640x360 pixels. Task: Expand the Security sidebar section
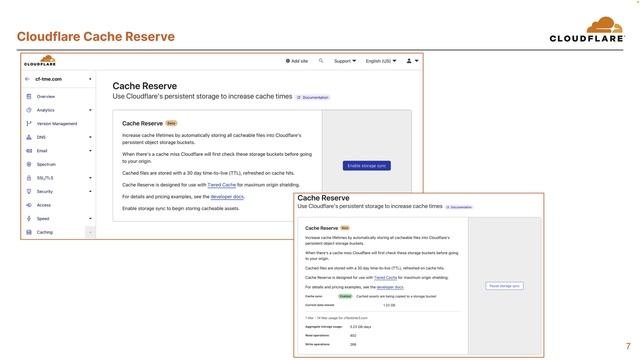coord(90,191)
